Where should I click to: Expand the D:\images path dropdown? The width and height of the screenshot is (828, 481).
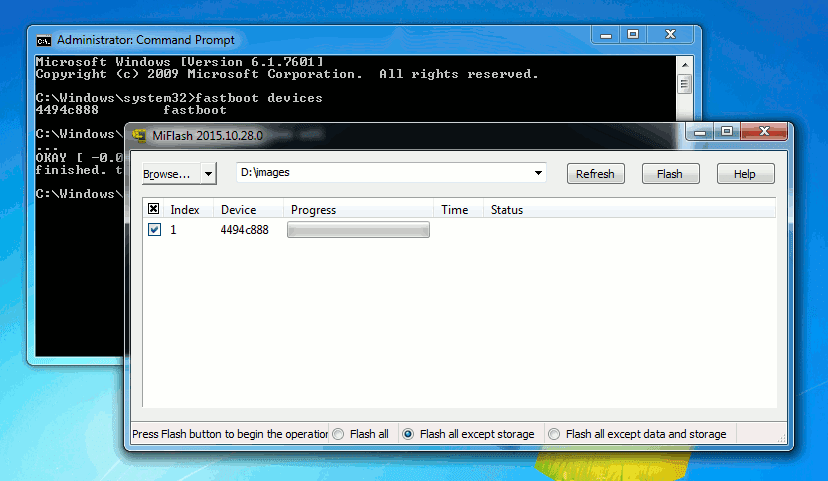(538, 173)
